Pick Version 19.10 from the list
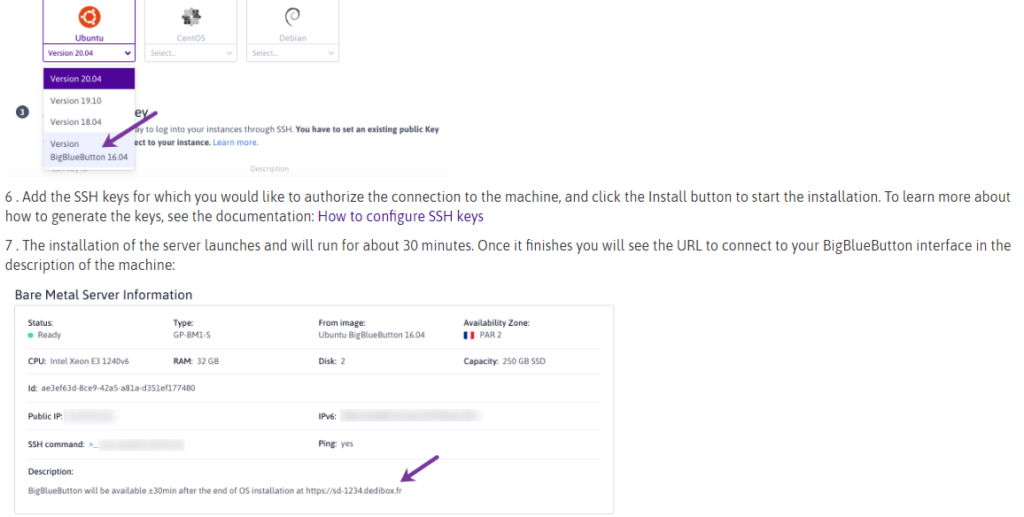 coord(76,101)
